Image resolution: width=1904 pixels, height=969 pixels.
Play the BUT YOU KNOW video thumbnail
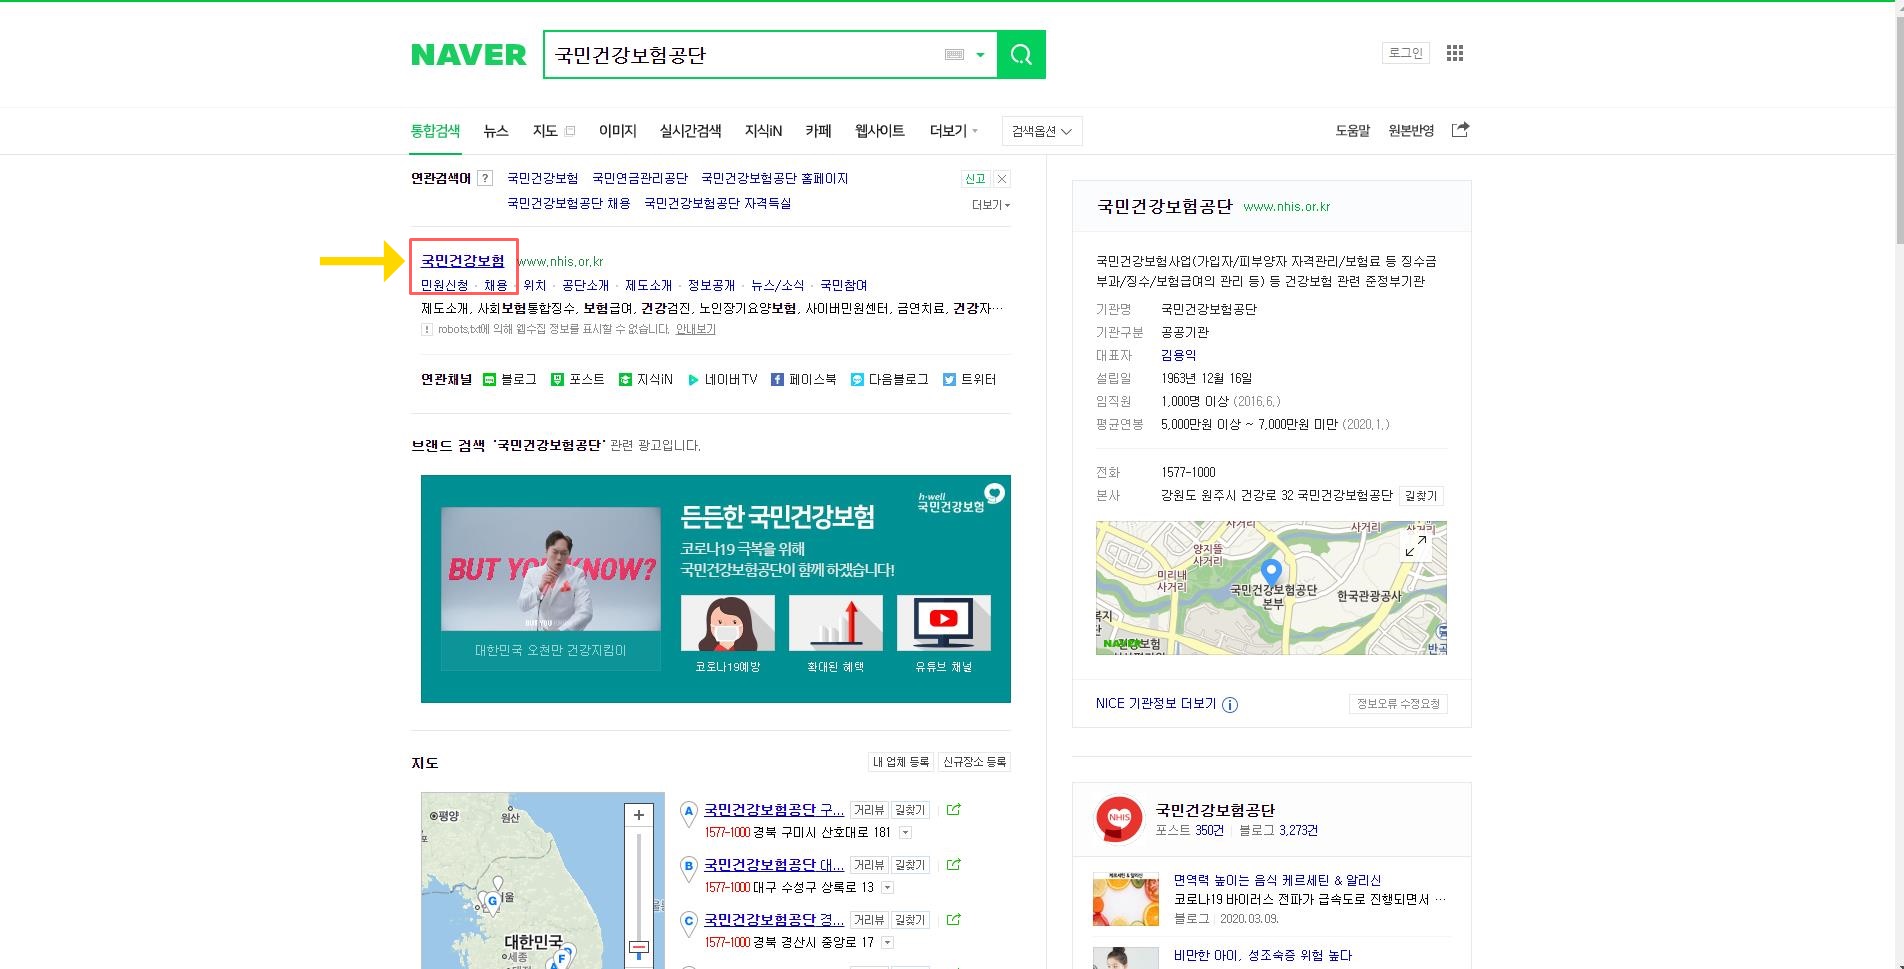click(x=551, y=569)
